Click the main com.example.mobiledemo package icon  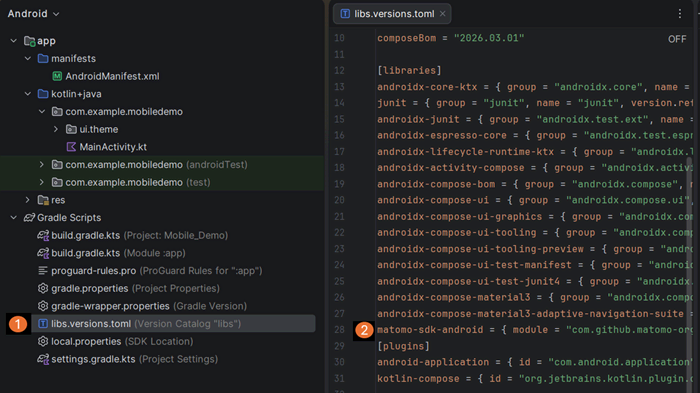point(57,112)
